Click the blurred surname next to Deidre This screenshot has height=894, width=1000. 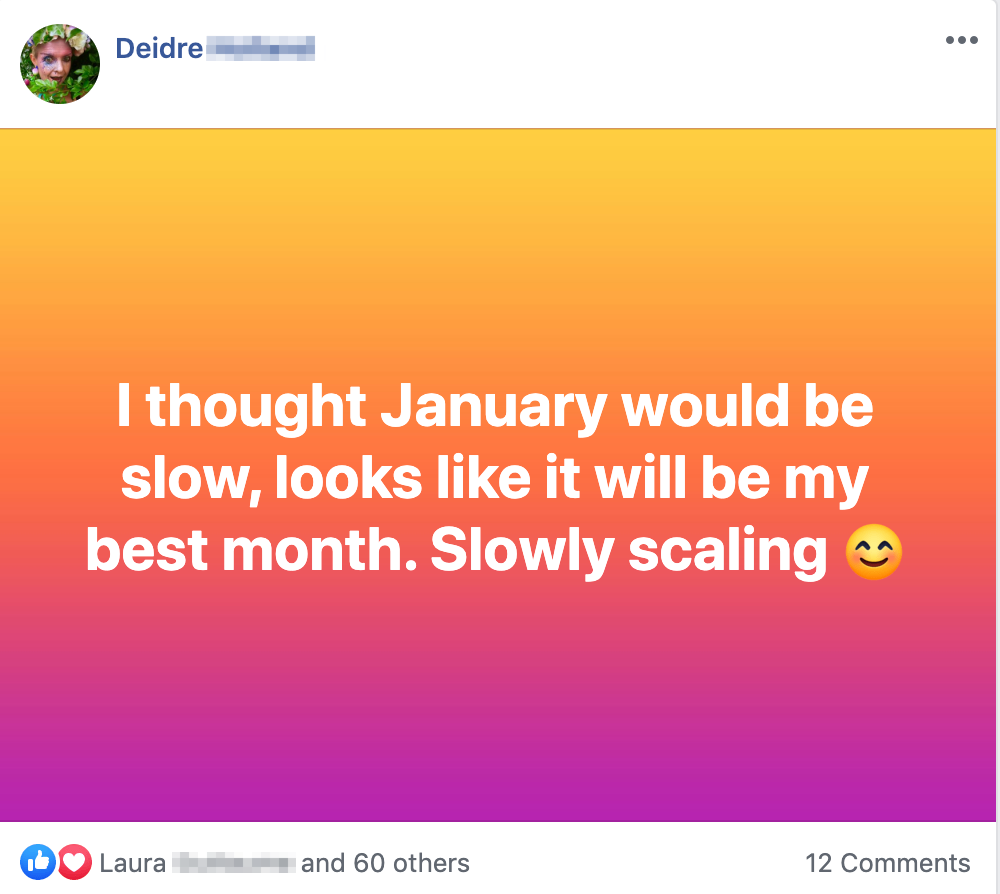[x=260, y=48]
